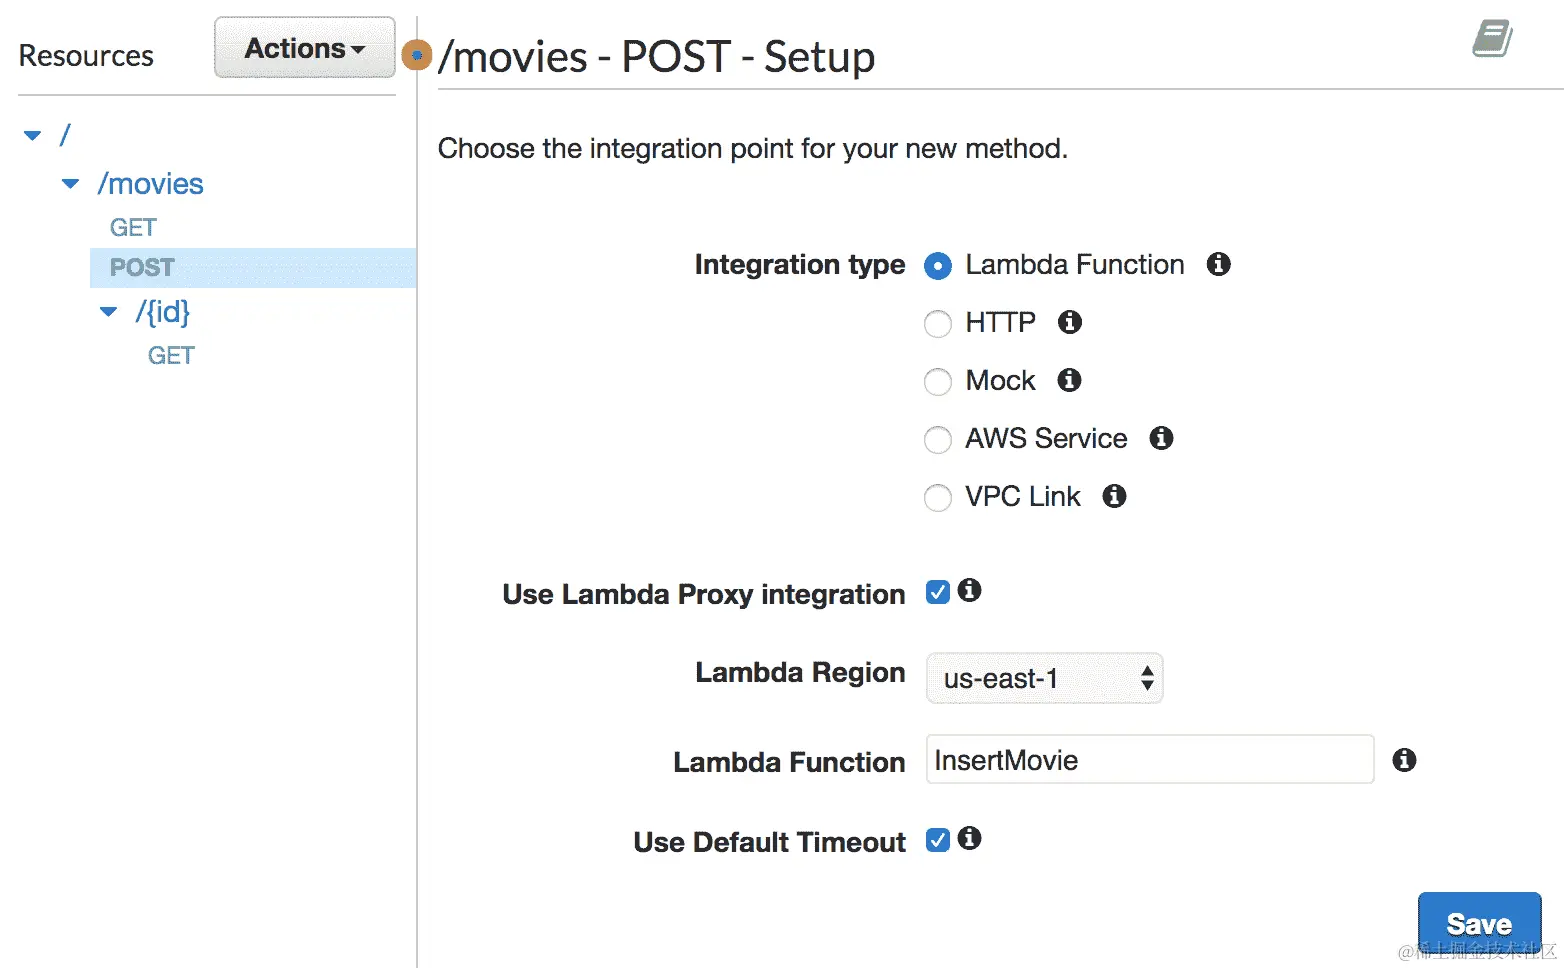
Task: Click the Save button
Action: 1478,923
